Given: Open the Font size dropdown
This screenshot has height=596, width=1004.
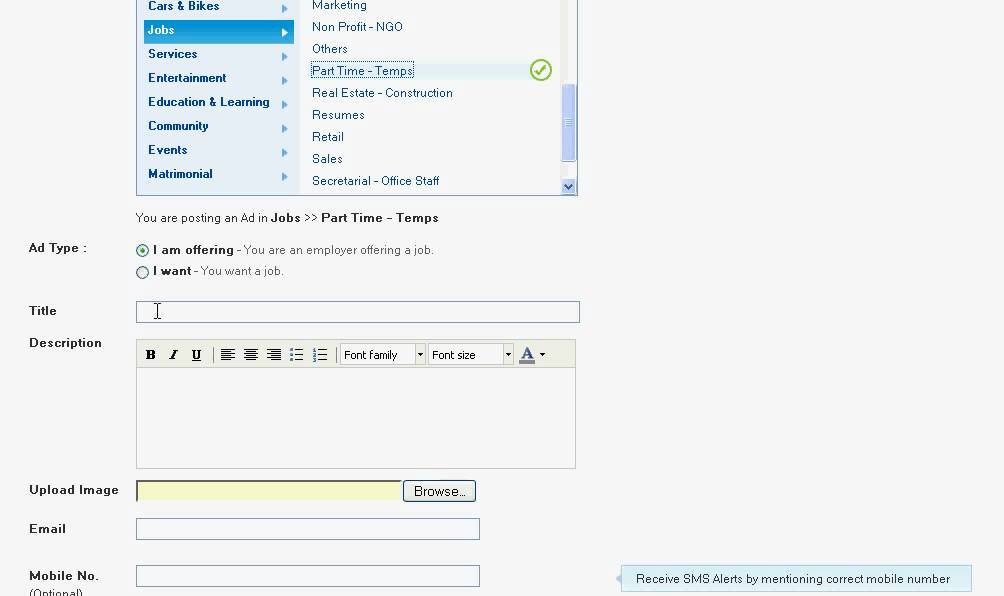Looking at the screenshot, I should (x=471, y=355).
